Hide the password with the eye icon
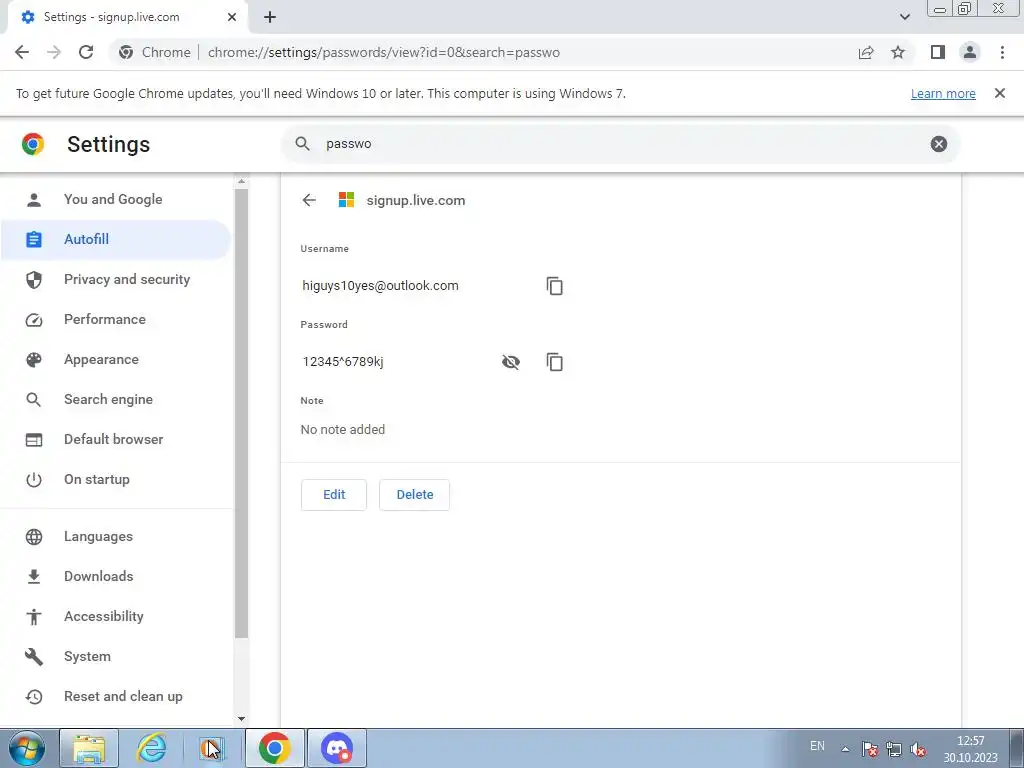1024x768 pixels. [x=511, y=362]
